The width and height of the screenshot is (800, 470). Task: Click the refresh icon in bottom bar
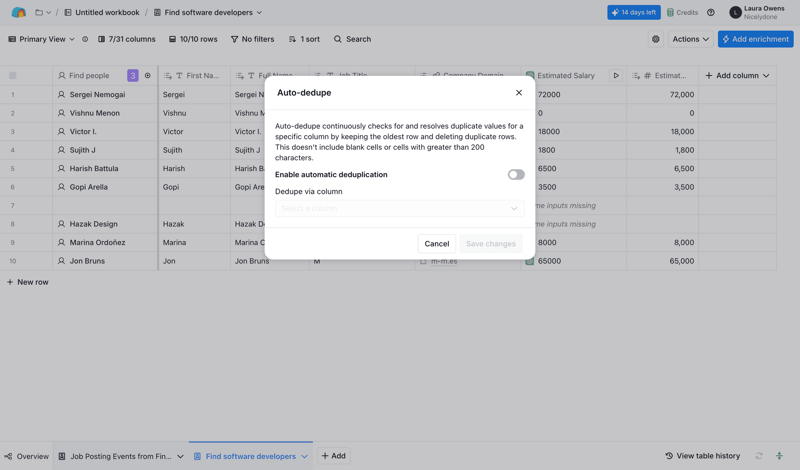point(759,456)
